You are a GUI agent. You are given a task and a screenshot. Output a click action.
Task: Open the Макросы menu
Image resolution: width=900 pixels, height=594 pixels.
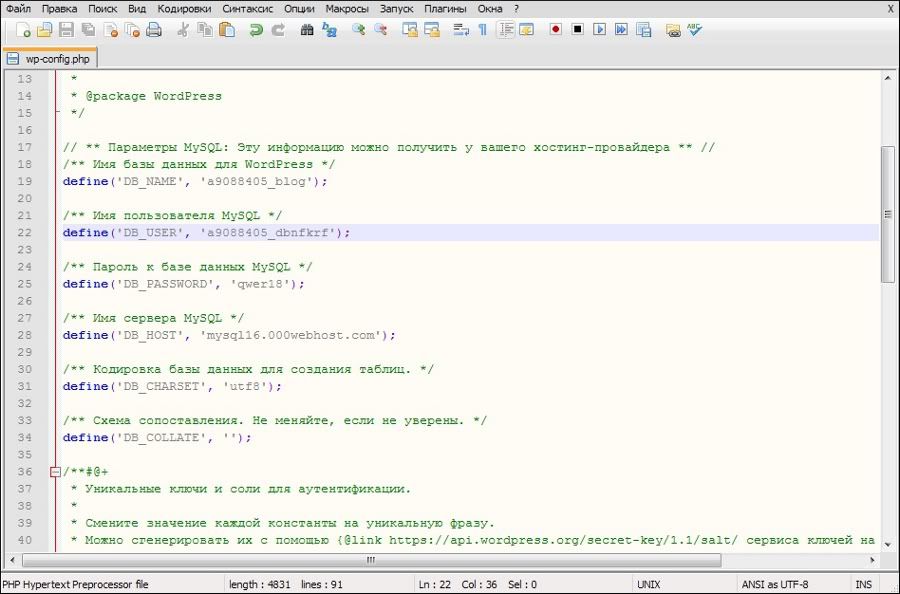[x=347, y=9]
